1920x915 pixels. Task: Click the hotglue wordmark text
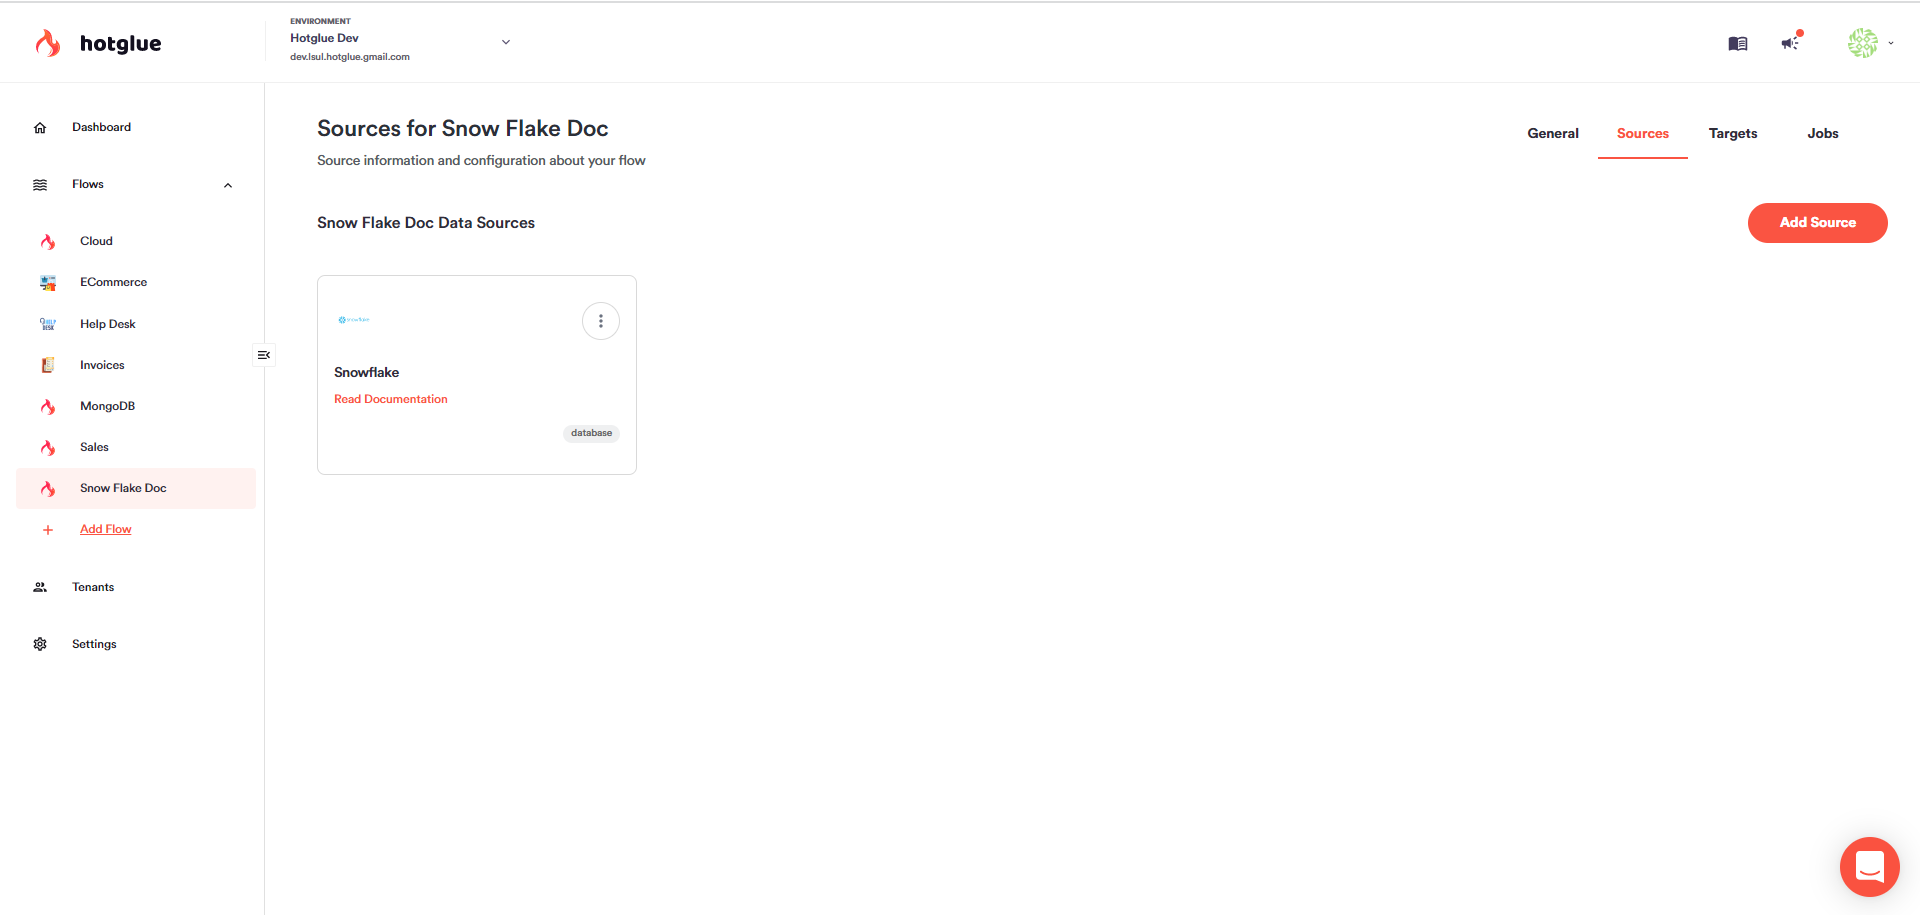coord(121,43)
